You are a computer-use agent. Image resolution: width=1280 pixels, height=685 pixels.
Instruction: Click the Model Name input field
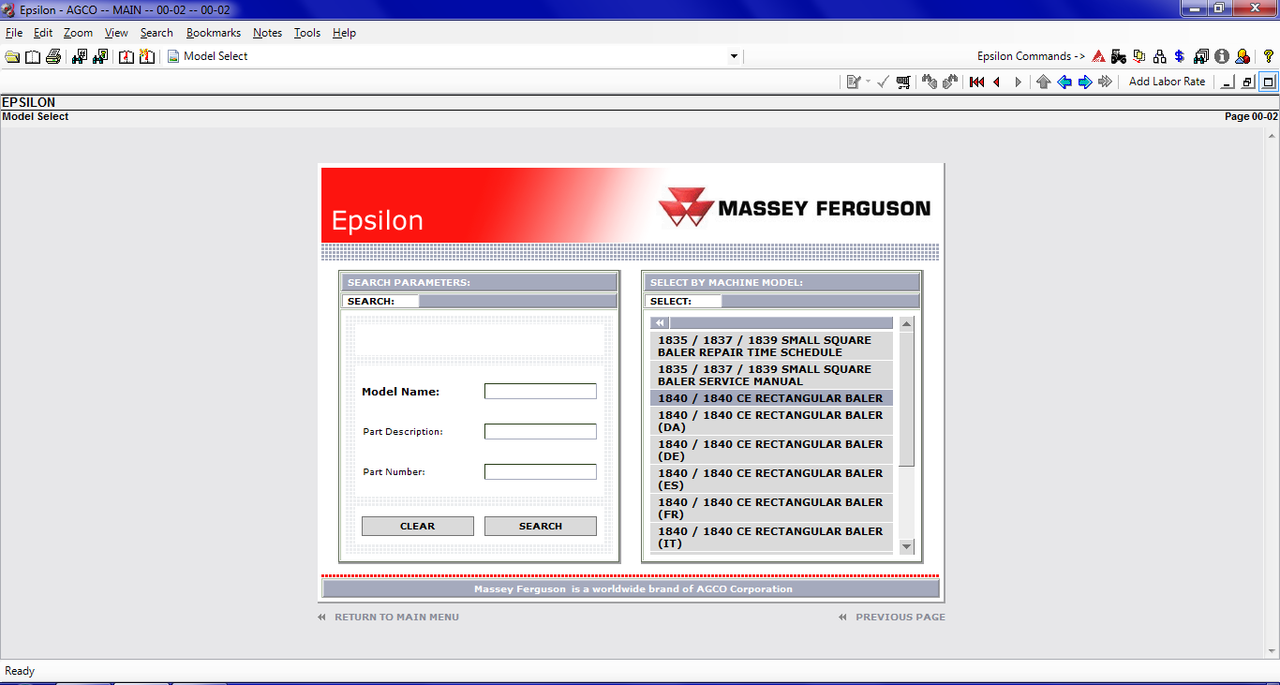541,392
